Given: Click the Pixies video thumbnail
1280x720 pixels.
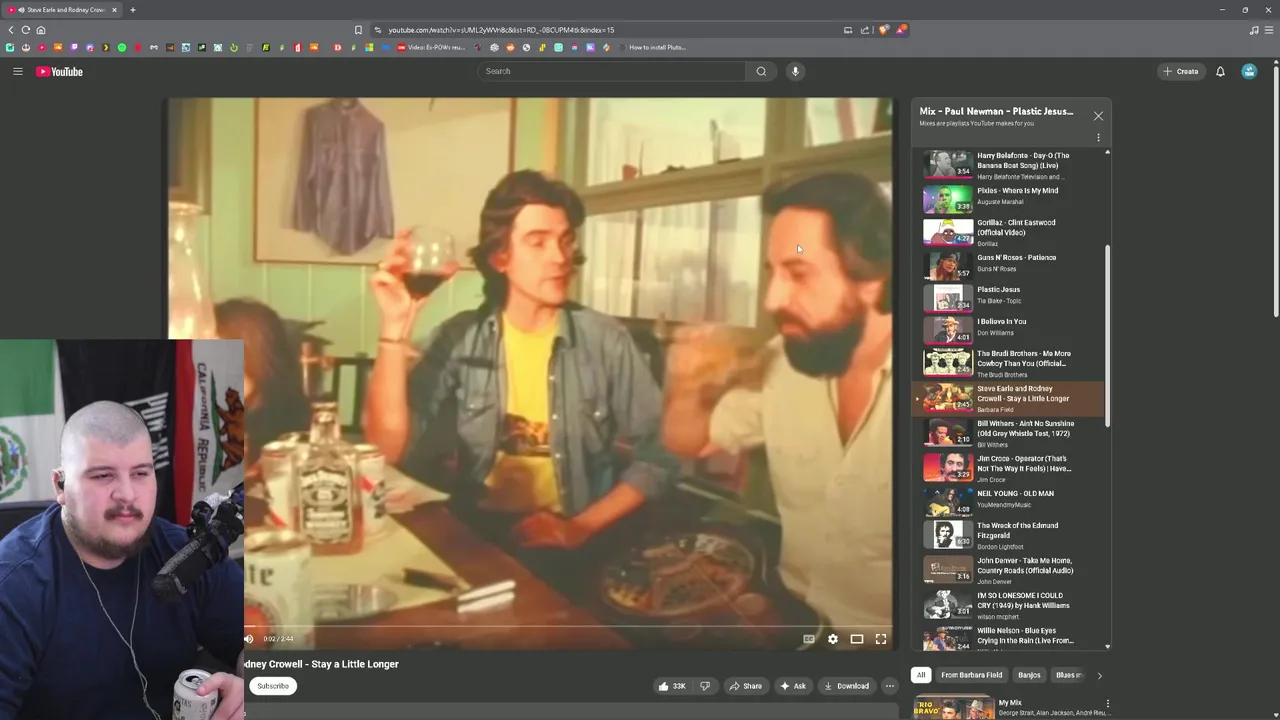Looking at the screenshot, I should pos(947,198).
